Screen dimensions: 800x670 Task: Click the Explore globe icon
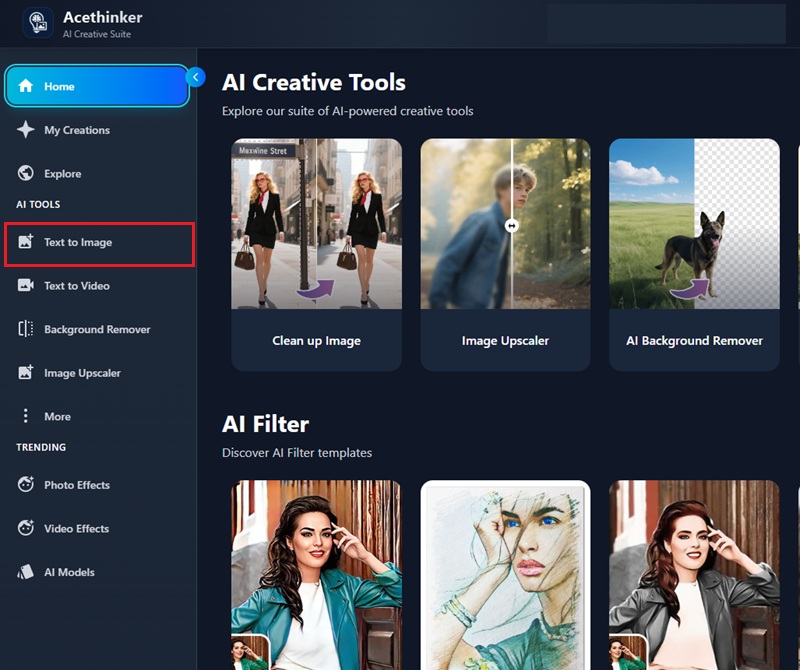click(x=26, y=173)
